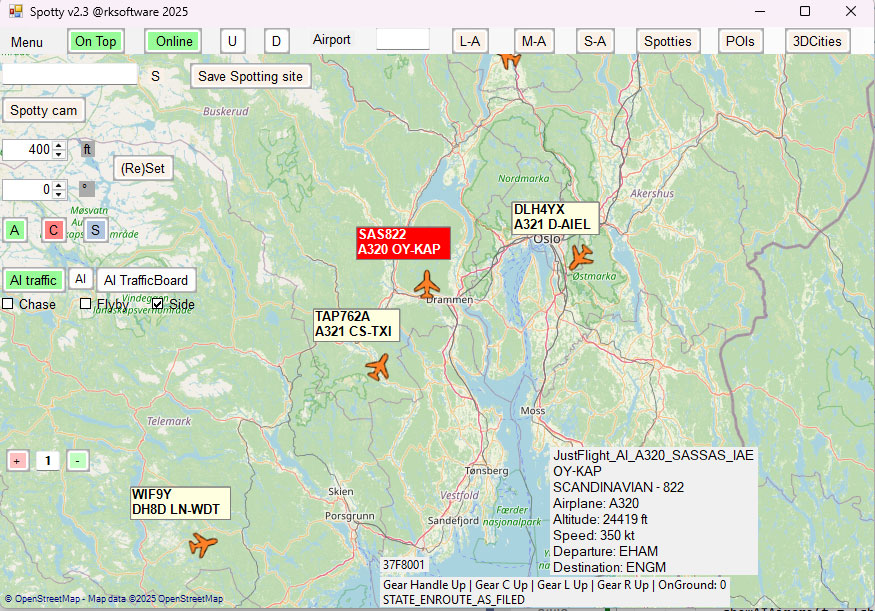Click the green minus zoom button
Viewport: 875px width, 611px height.
coord(78,461)
